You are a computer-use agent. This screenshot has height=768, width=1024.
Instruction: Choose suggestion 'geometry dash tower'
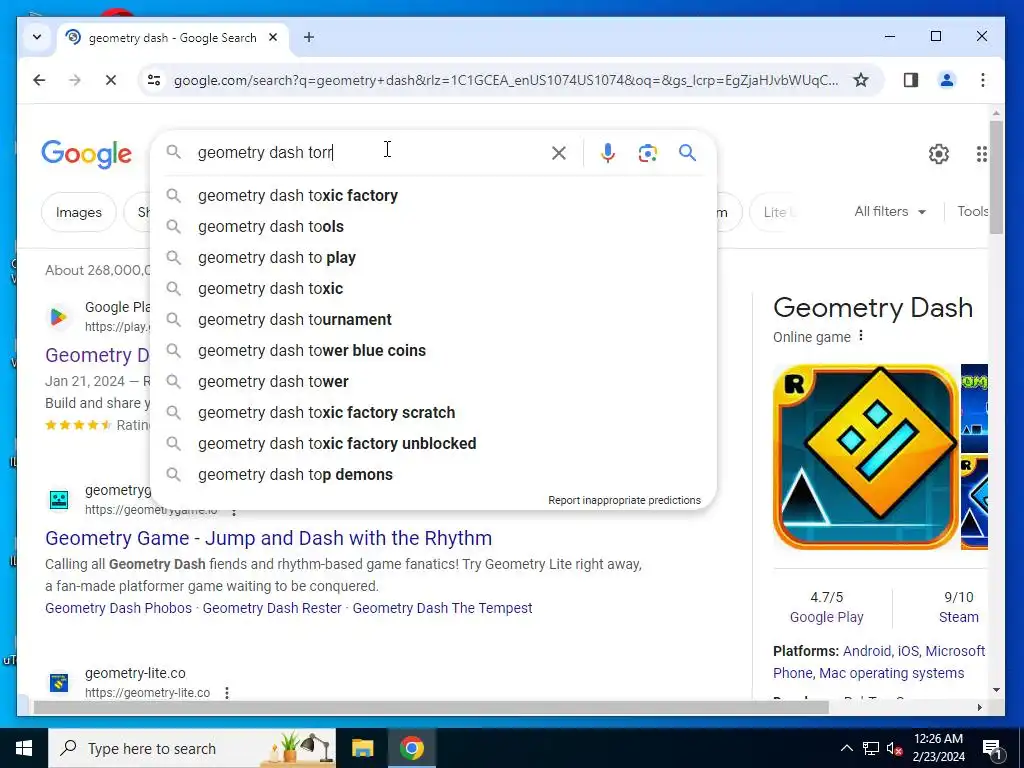point(434,381)
